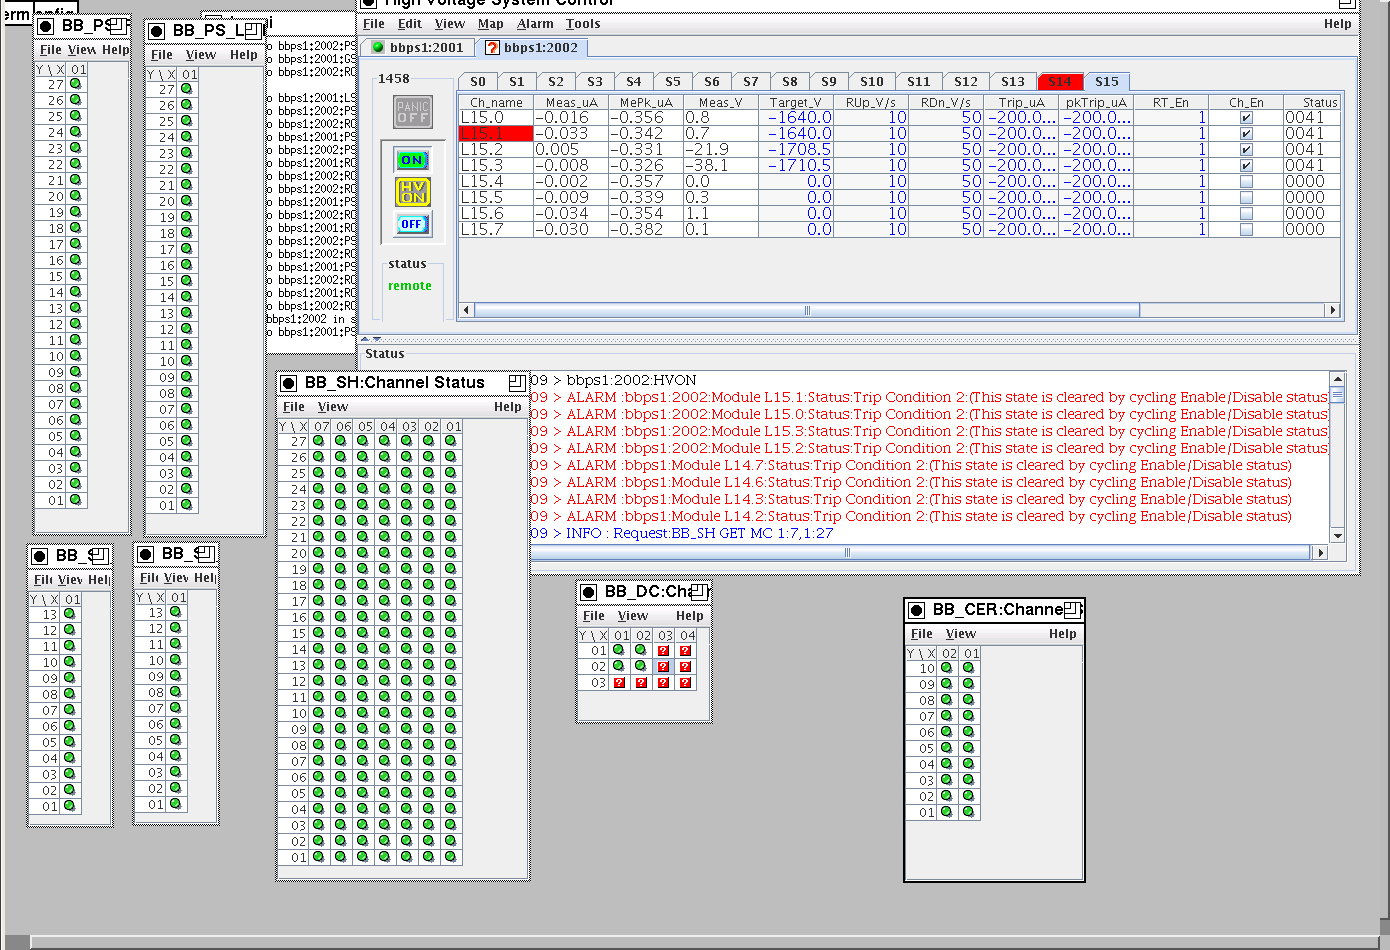Enable Ch_En checkbox for L15.5
The image size is (1390, 950).
(1246, 198)
